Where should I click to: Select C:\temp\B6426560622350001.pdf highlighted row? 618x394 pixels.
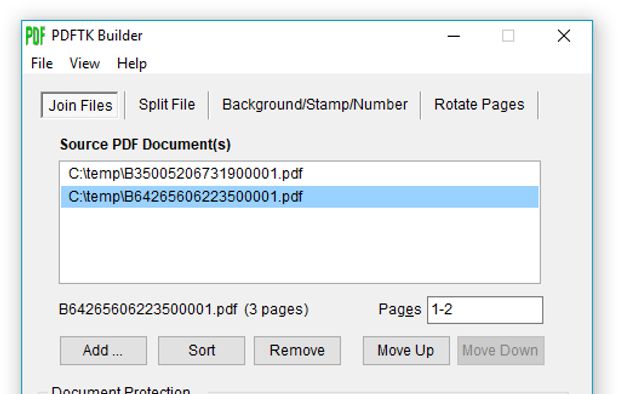[300, 197]
